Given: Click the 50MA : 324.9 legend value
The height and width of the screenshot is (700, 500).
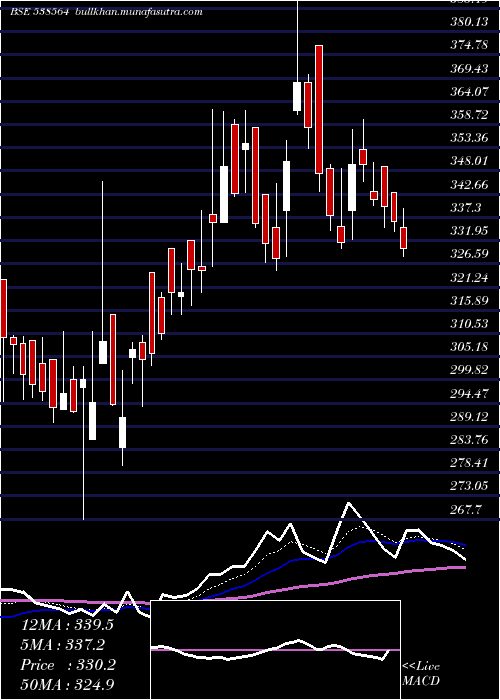Looking at the screenshot, I should [67, 685].
